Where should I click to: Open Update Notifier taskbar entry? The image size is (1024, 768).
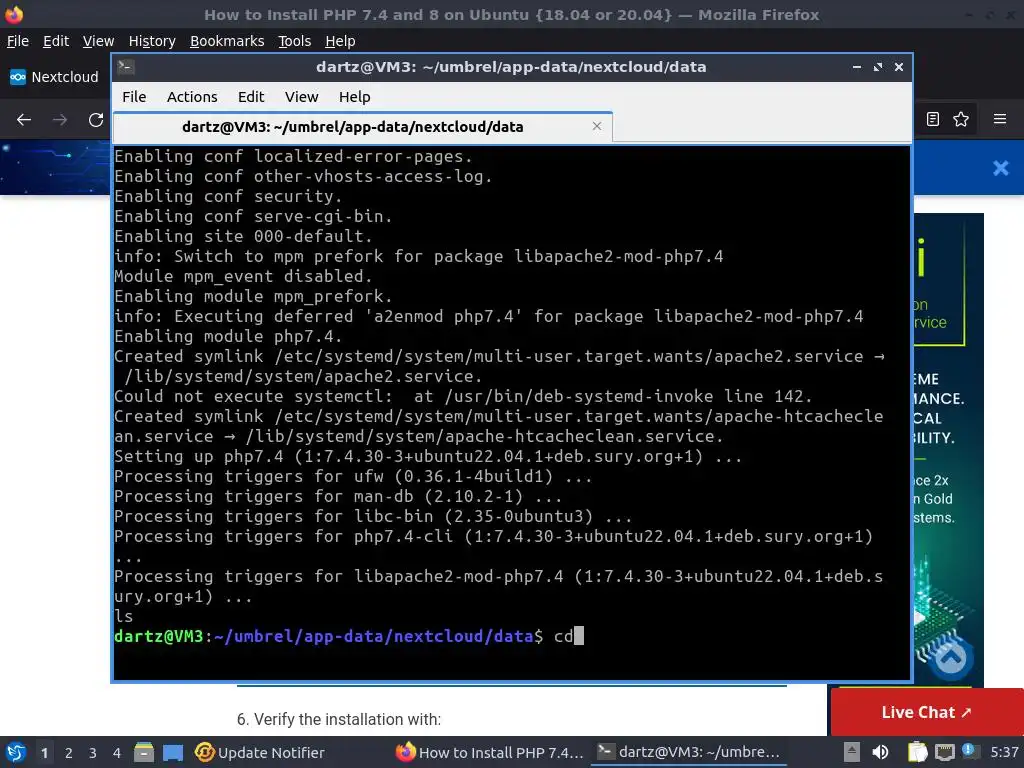pos(260,752)
